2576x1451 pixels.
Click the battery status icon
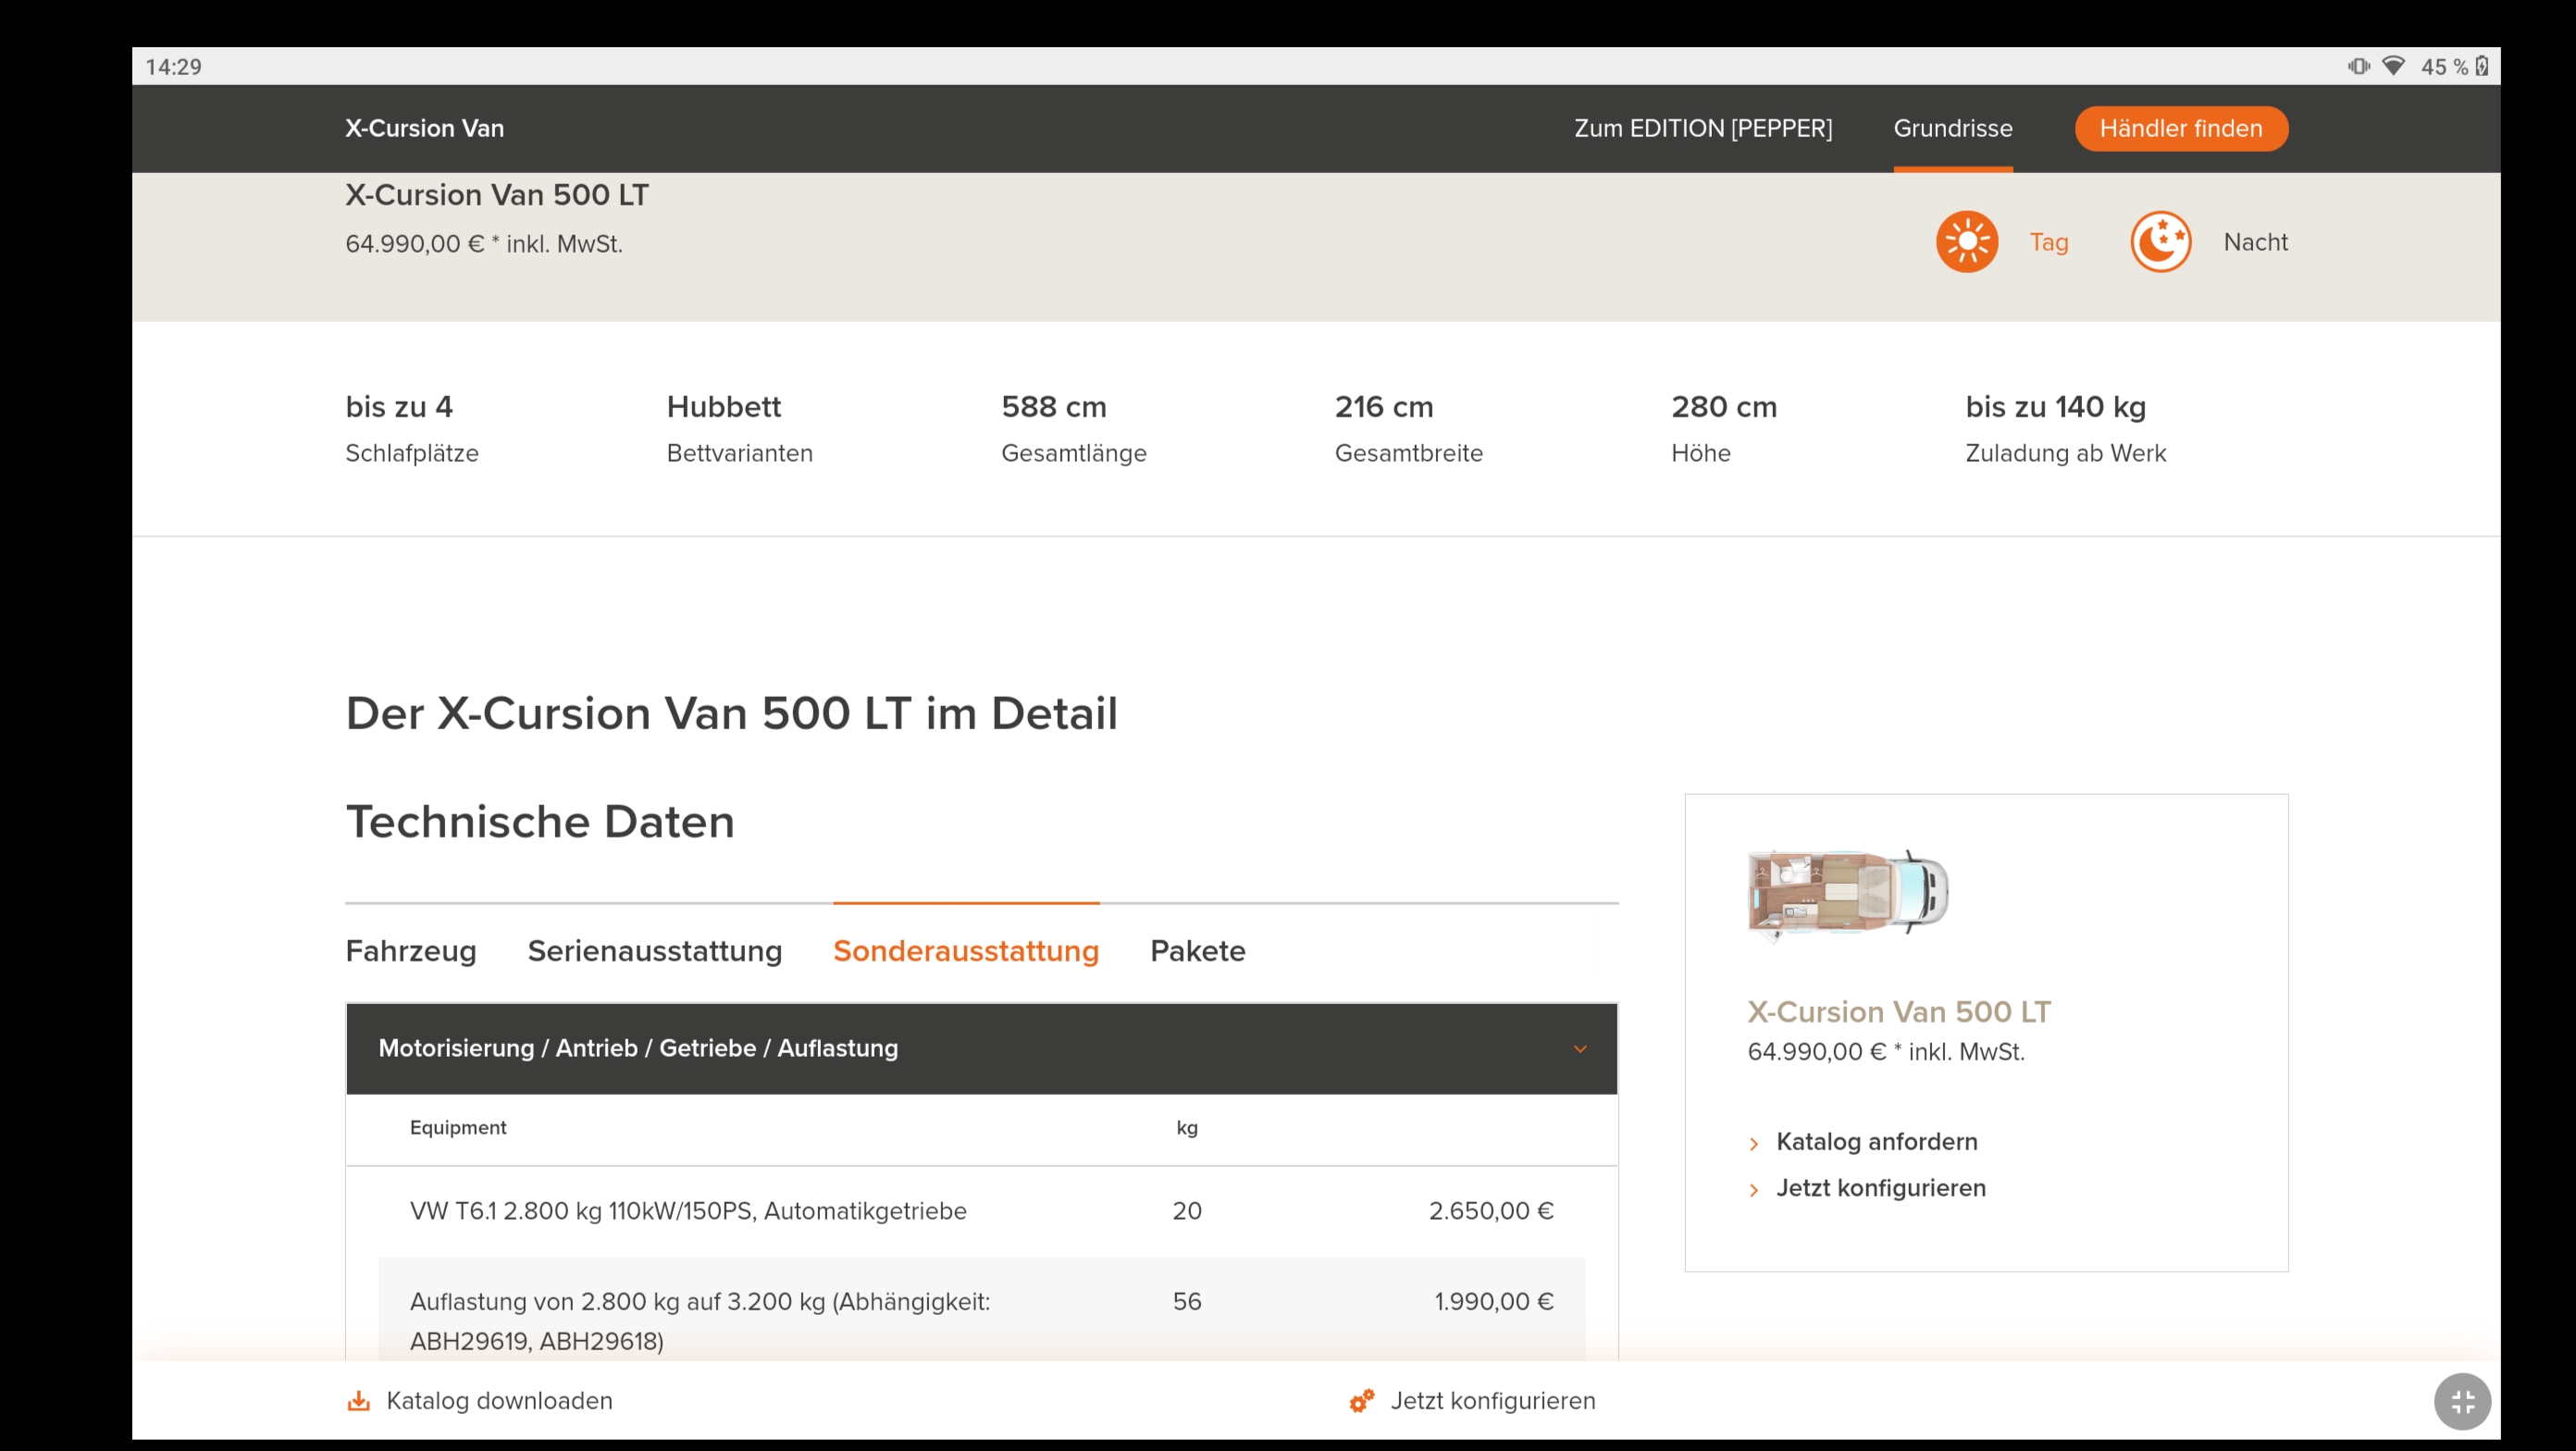[x=2482, y=66]
